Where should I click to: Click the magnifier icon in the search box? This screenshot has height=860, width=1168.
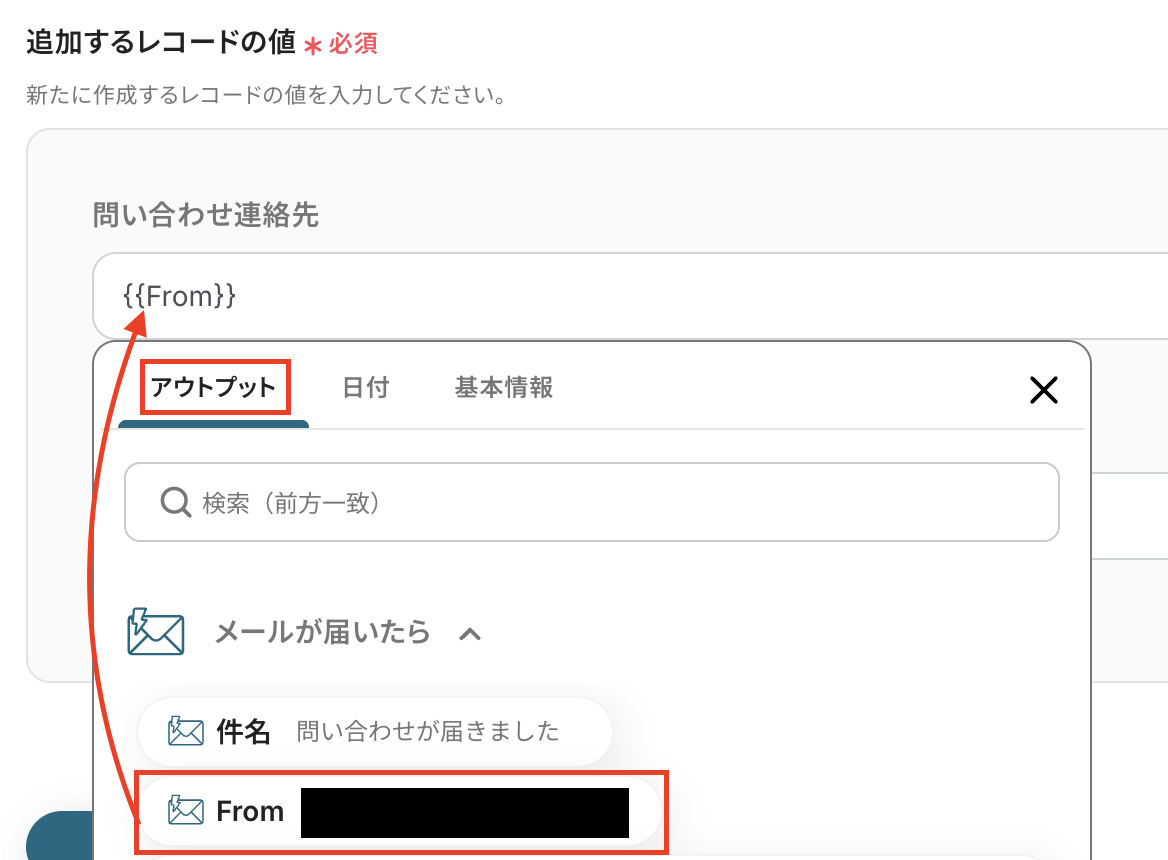point(175,502)
